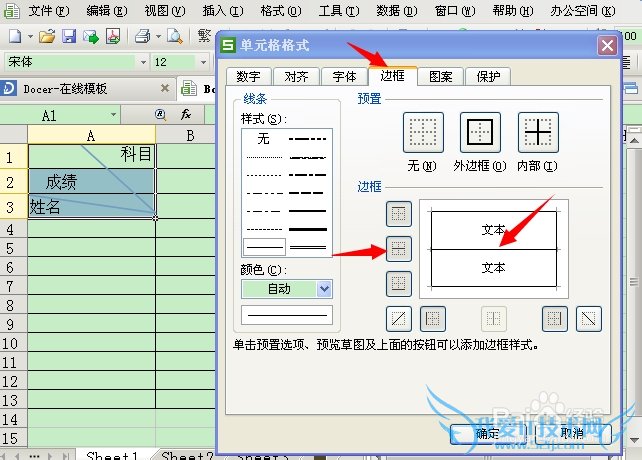This screenshot has width=642, height=460.
Task: Expand the Name Box dropdown for A1
Action: click(113, 115)
